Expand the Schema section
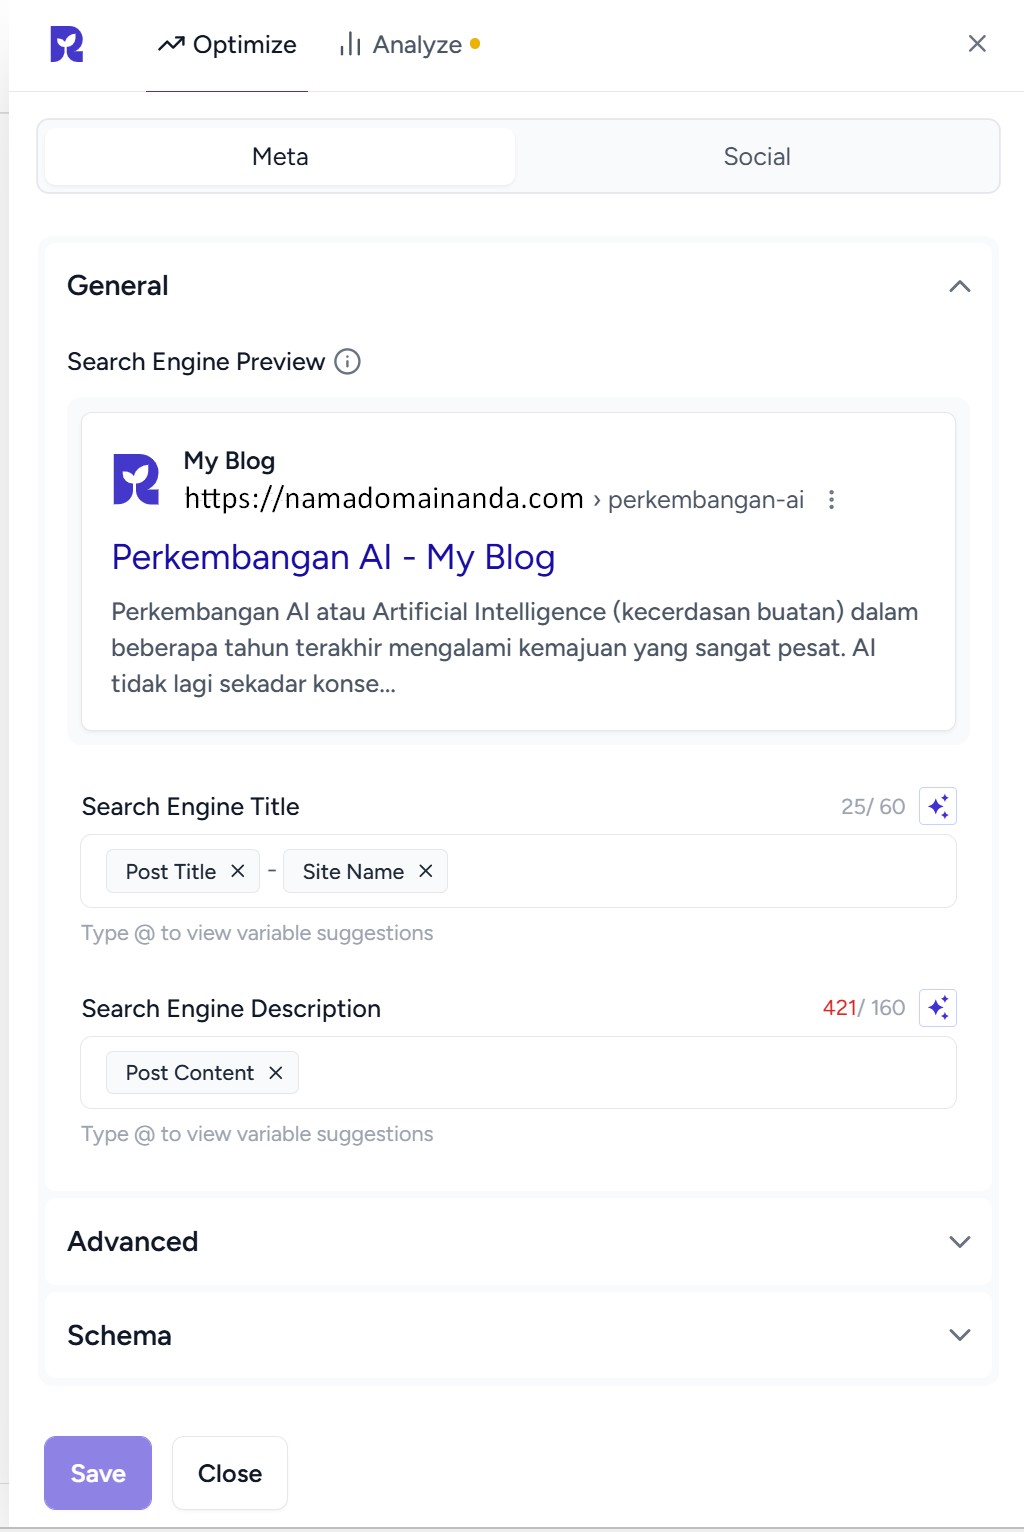Screen dimensions: 1024x1532 click(959, 1336)
